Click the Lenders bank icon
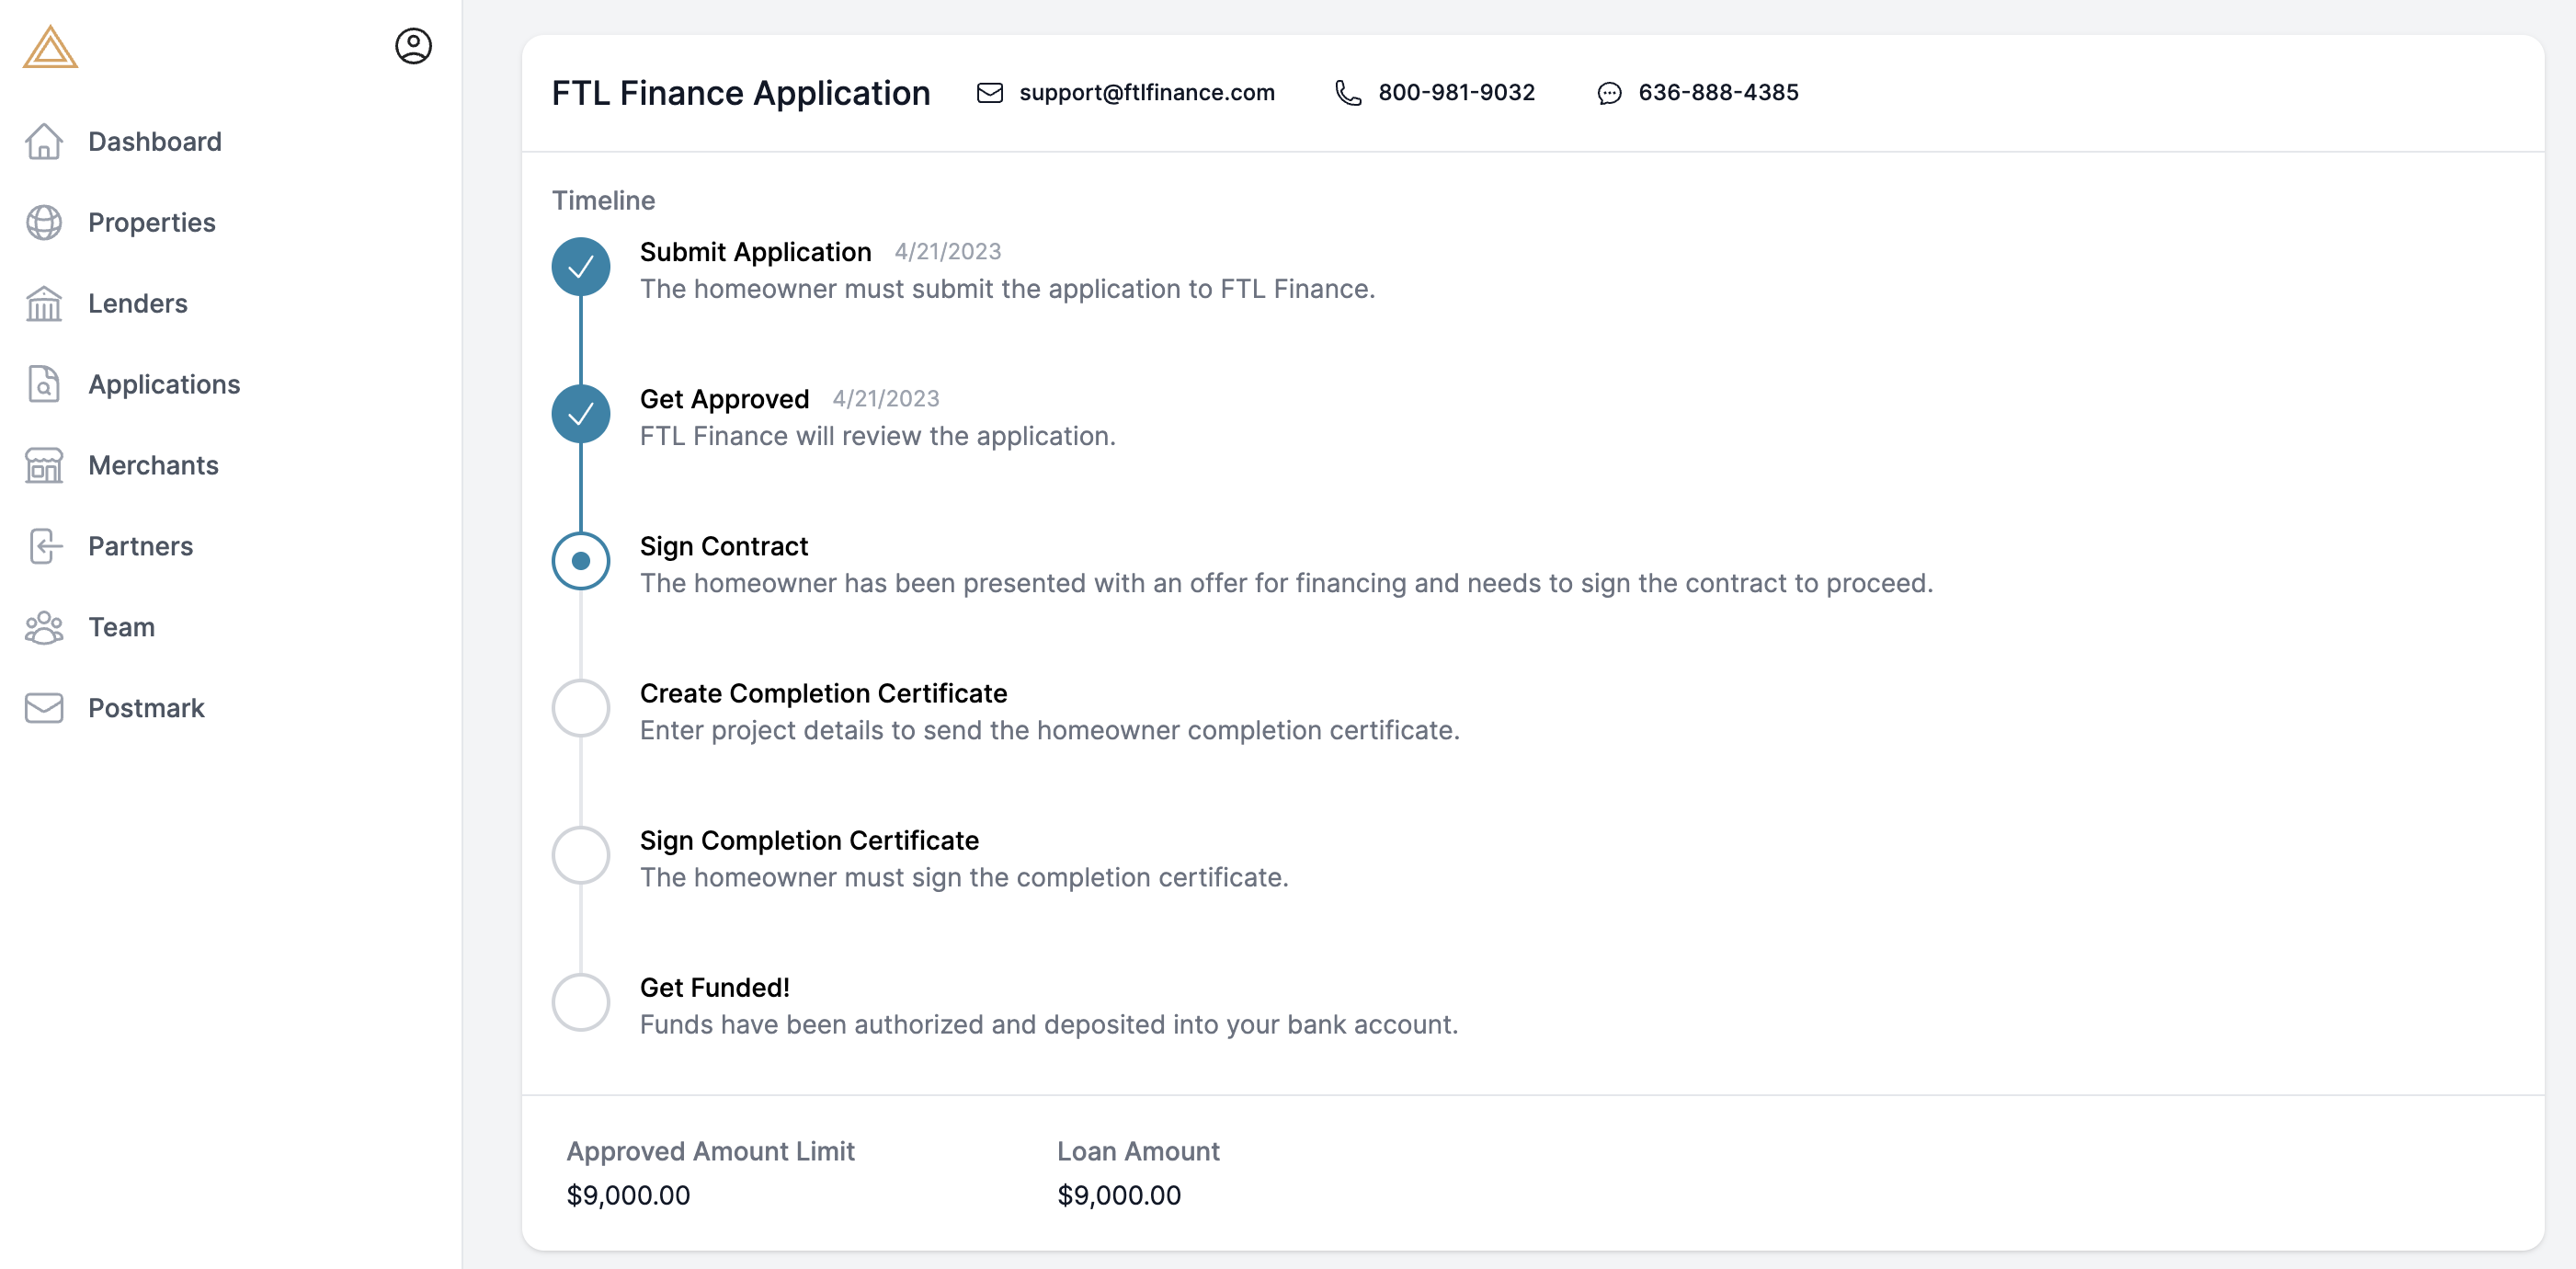This screenshot has height=1269, width=2576. 44,304
